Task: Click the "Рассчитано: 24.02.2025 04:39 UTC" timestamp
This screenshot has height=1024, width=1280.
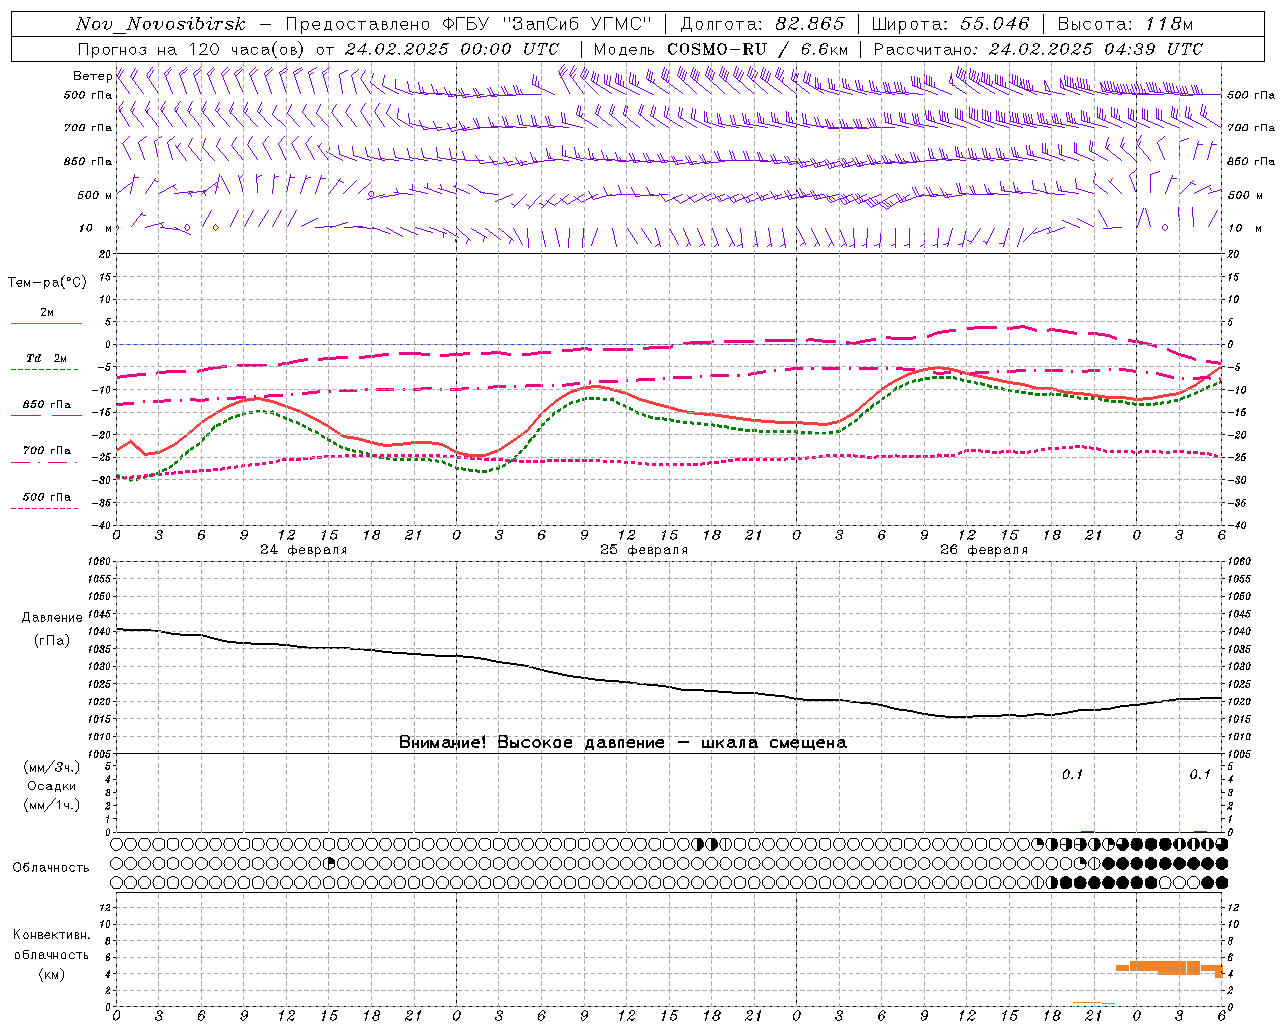Action: pyautogui.click(x=1038, y=49)
